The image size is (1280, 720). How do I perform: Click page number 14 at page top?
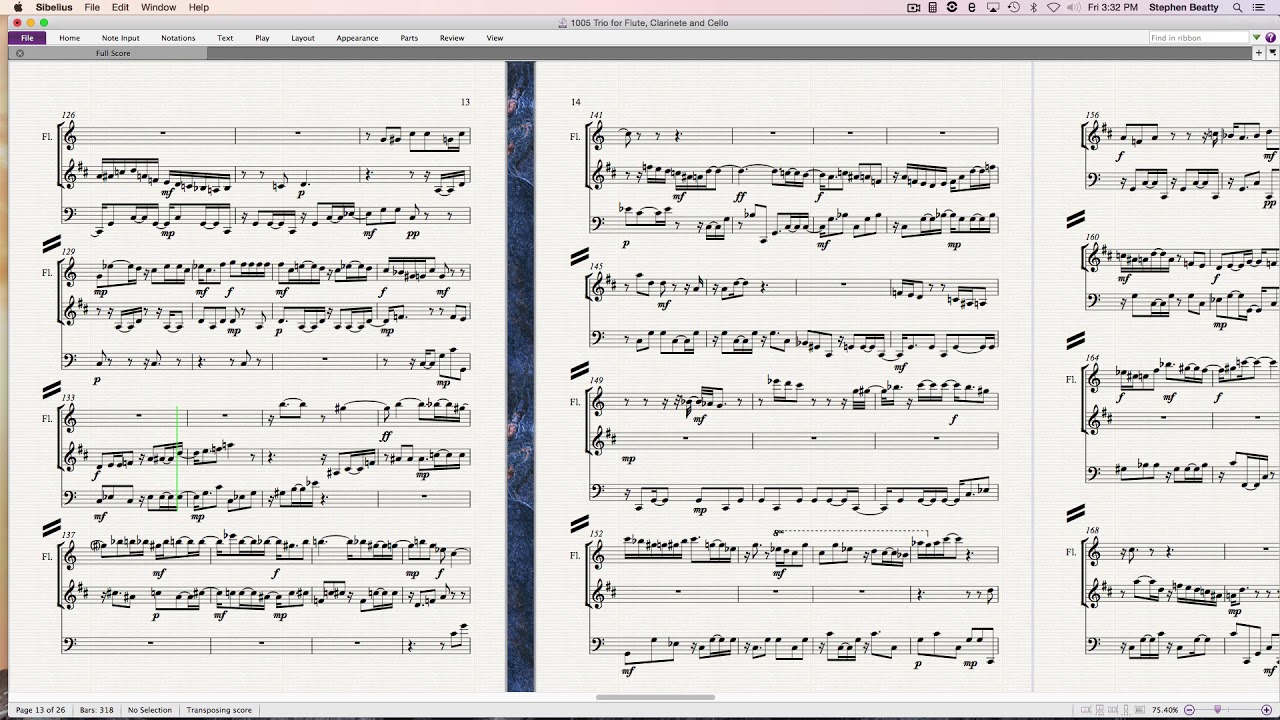(576, 102)
